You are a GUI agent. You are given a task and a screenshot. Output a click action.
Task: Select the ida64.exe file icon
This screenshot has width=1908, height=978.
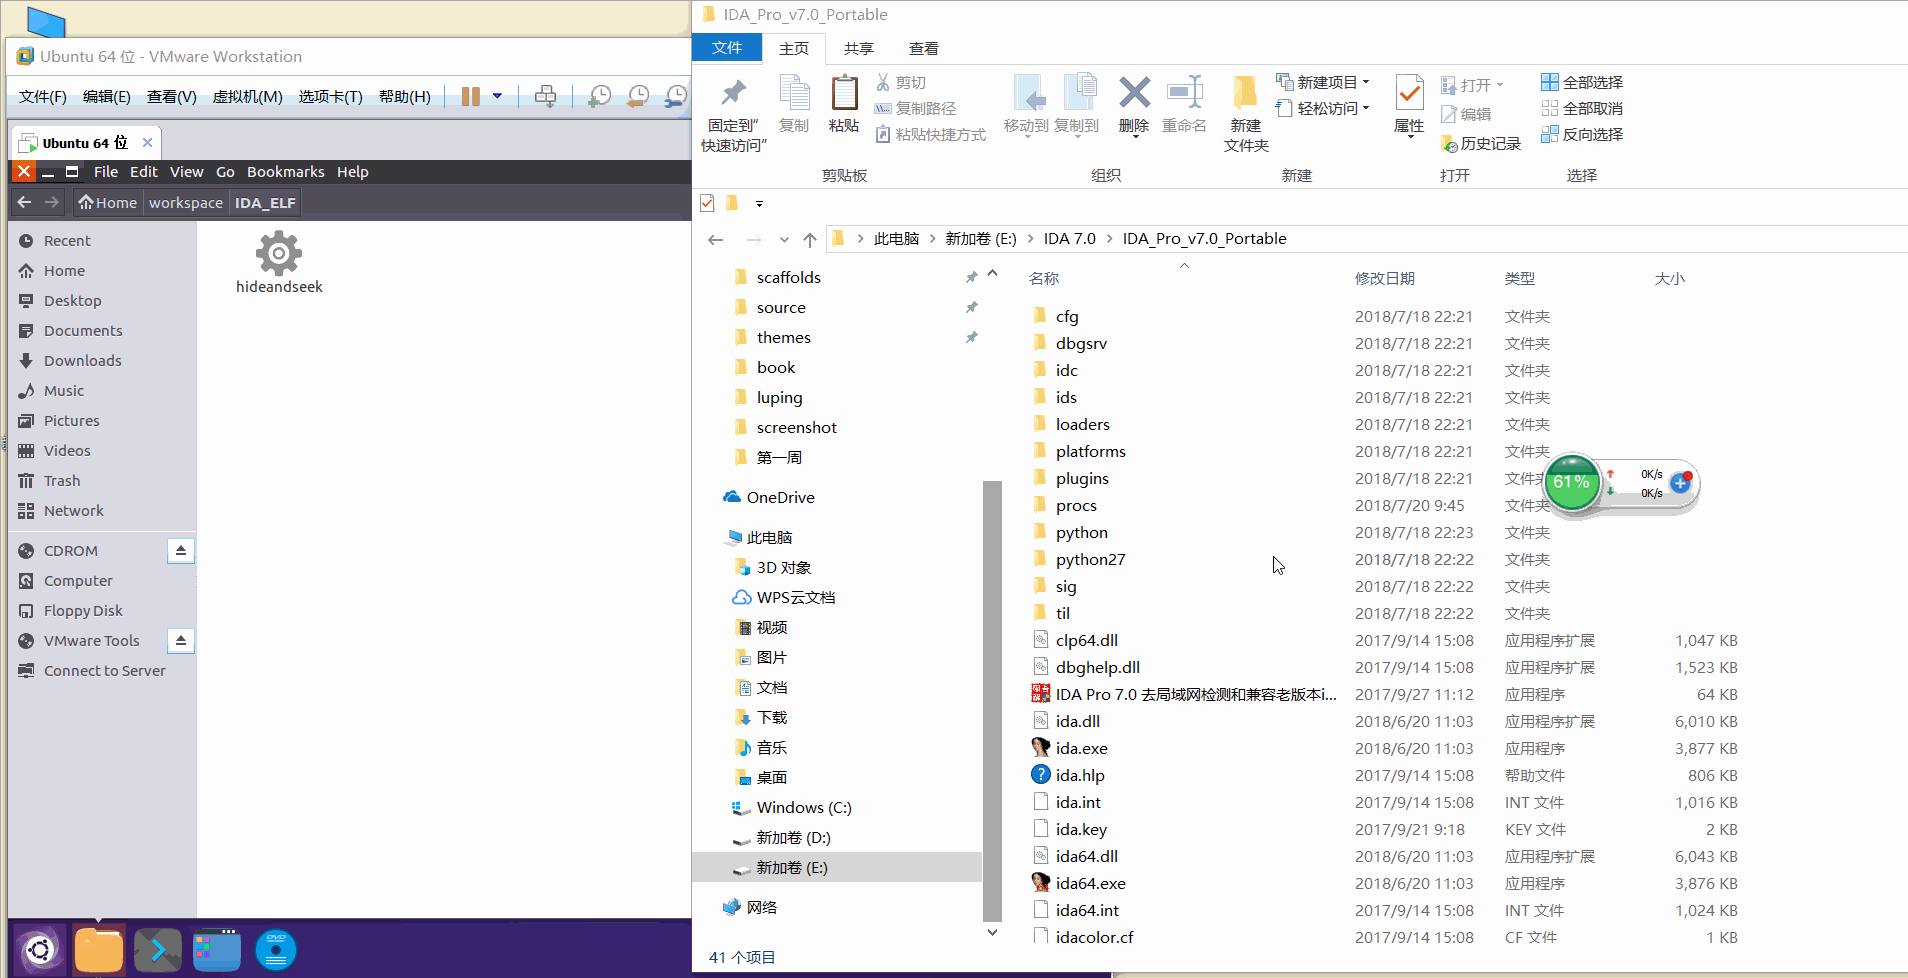click(x=1040, y=883)
